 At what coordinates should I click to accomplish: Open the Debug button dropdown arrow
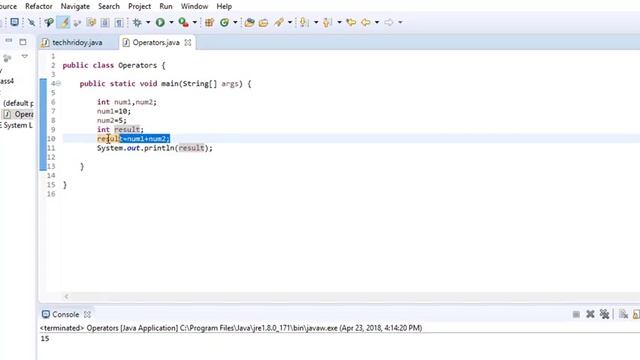148,22
